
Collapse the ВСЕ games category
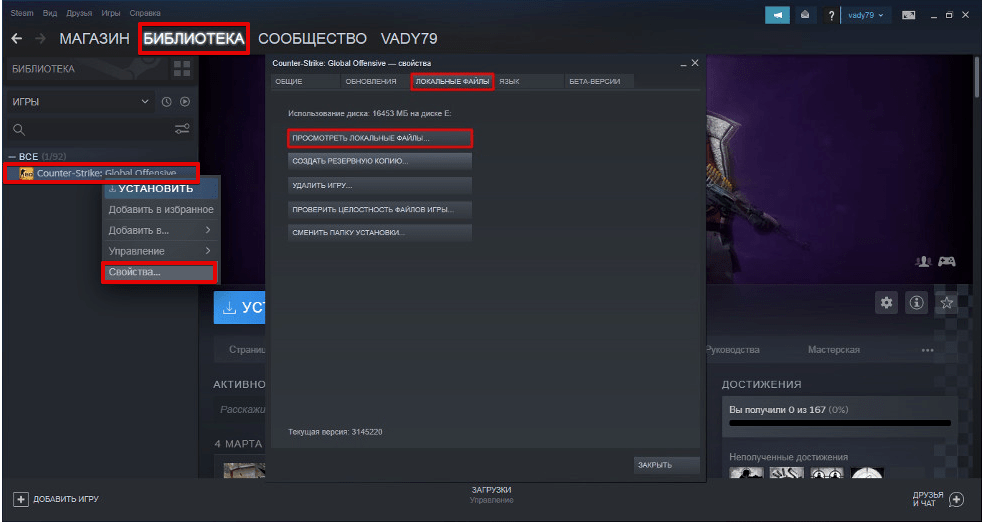tap(12, 157)
